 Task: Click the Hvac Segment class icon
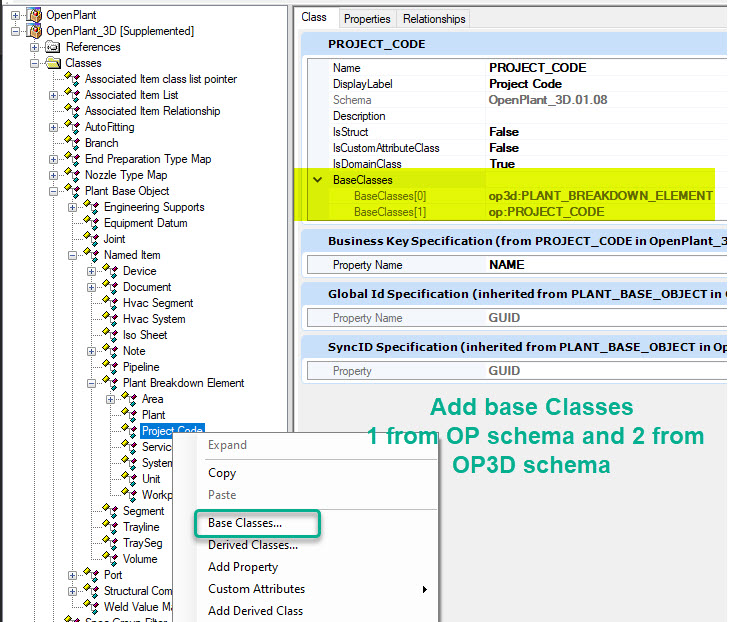pos(110,303)
